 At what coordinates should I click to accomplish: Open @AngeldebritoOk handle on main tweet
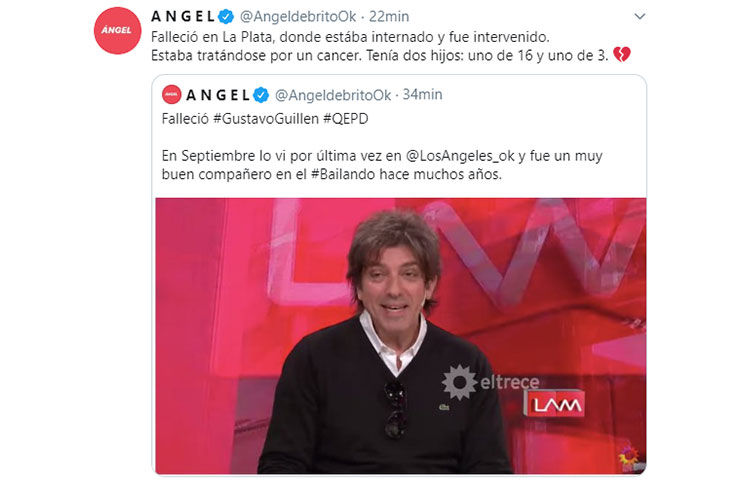point(298,17)
